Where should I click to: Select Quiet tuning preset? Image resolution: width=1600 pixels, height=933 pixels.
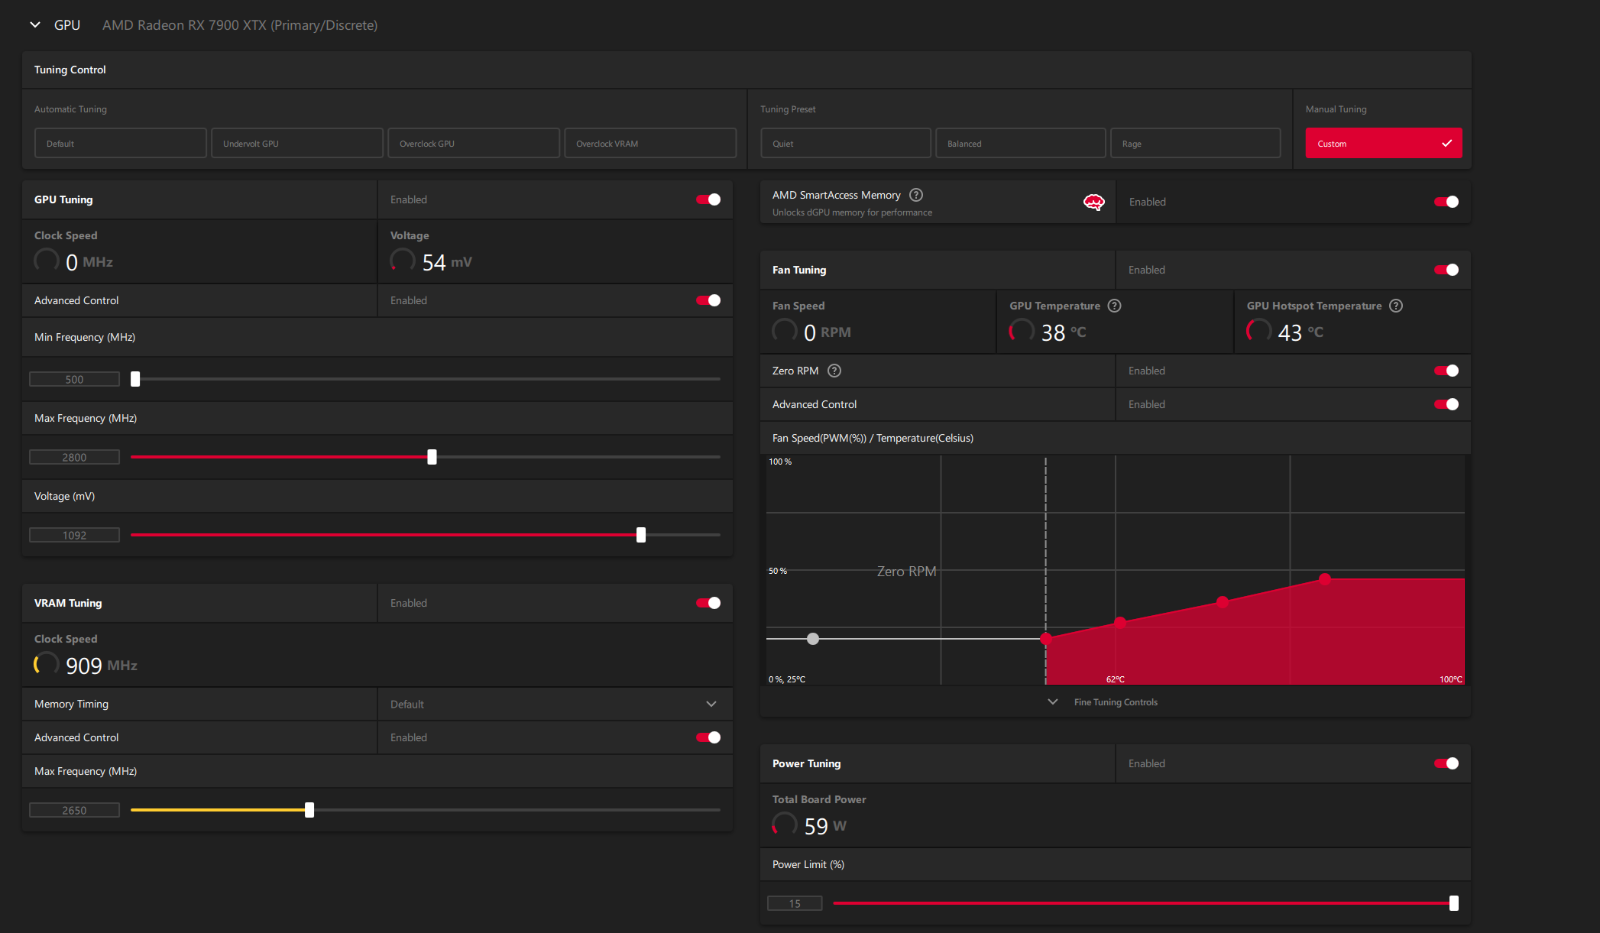click(x=845, y=143)
